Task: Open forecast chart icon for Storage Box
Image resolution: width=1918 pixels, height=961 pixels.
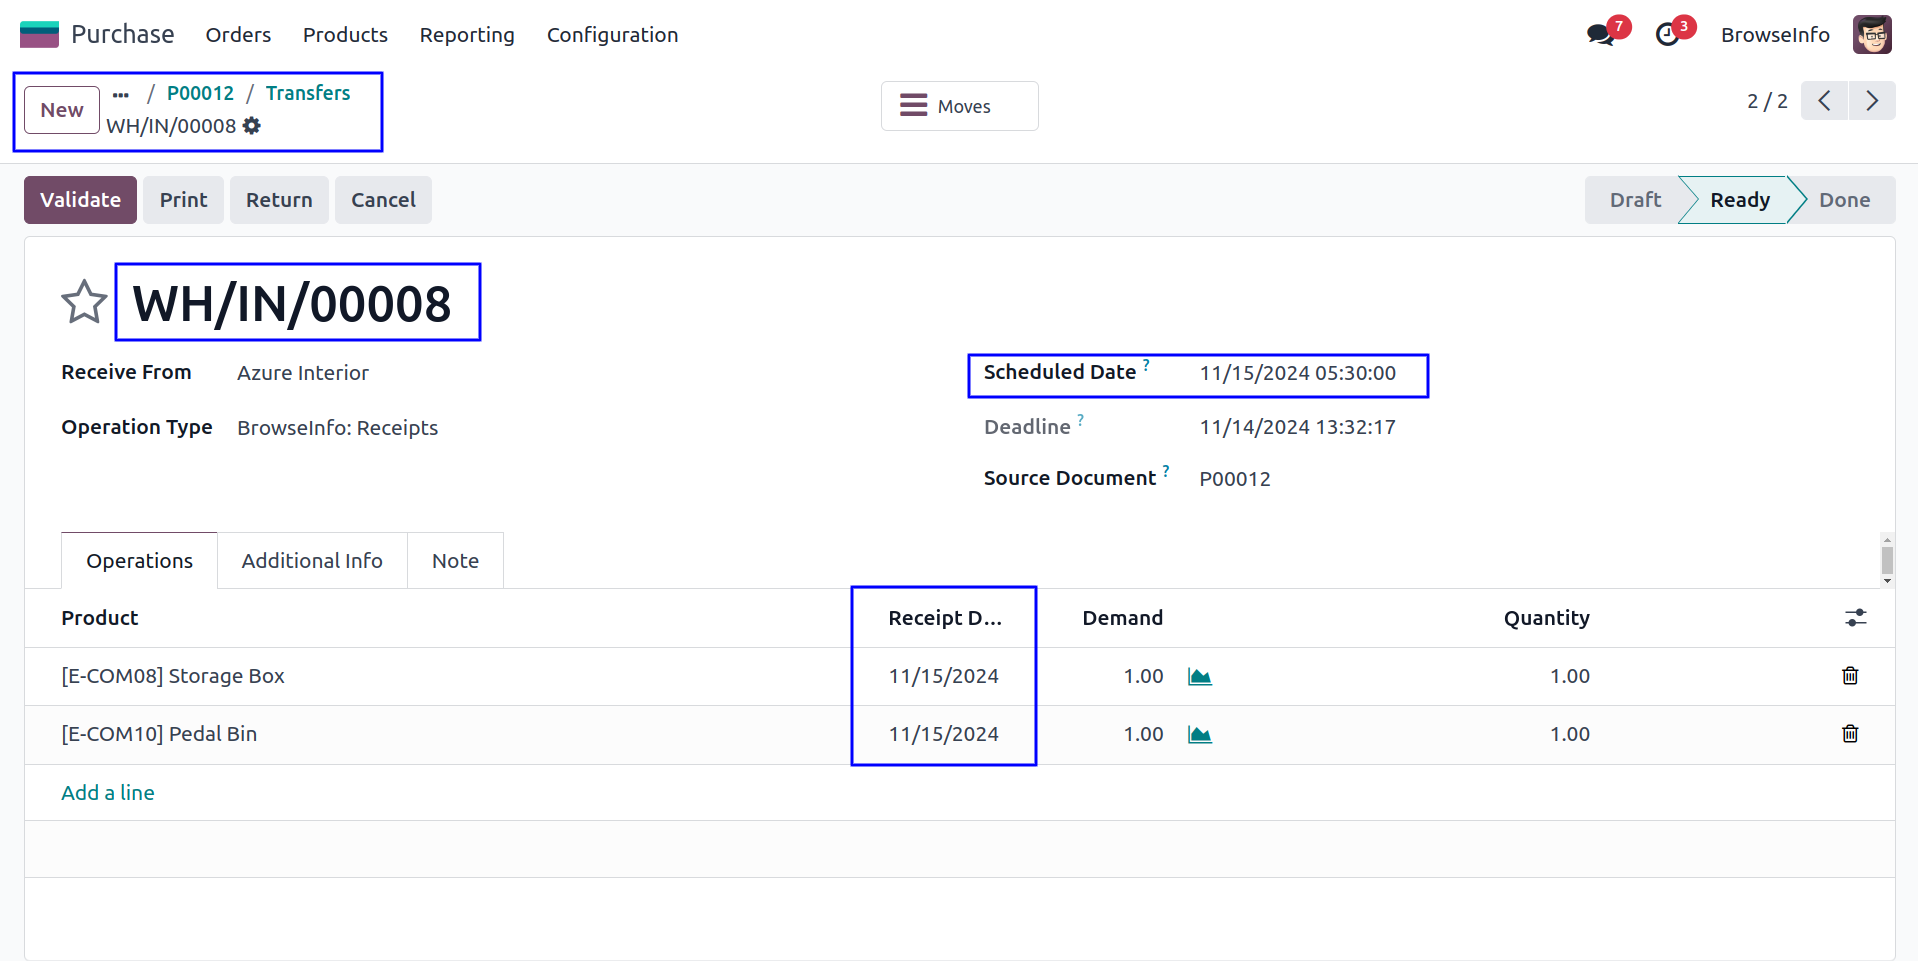Action: coord(1199,677)
